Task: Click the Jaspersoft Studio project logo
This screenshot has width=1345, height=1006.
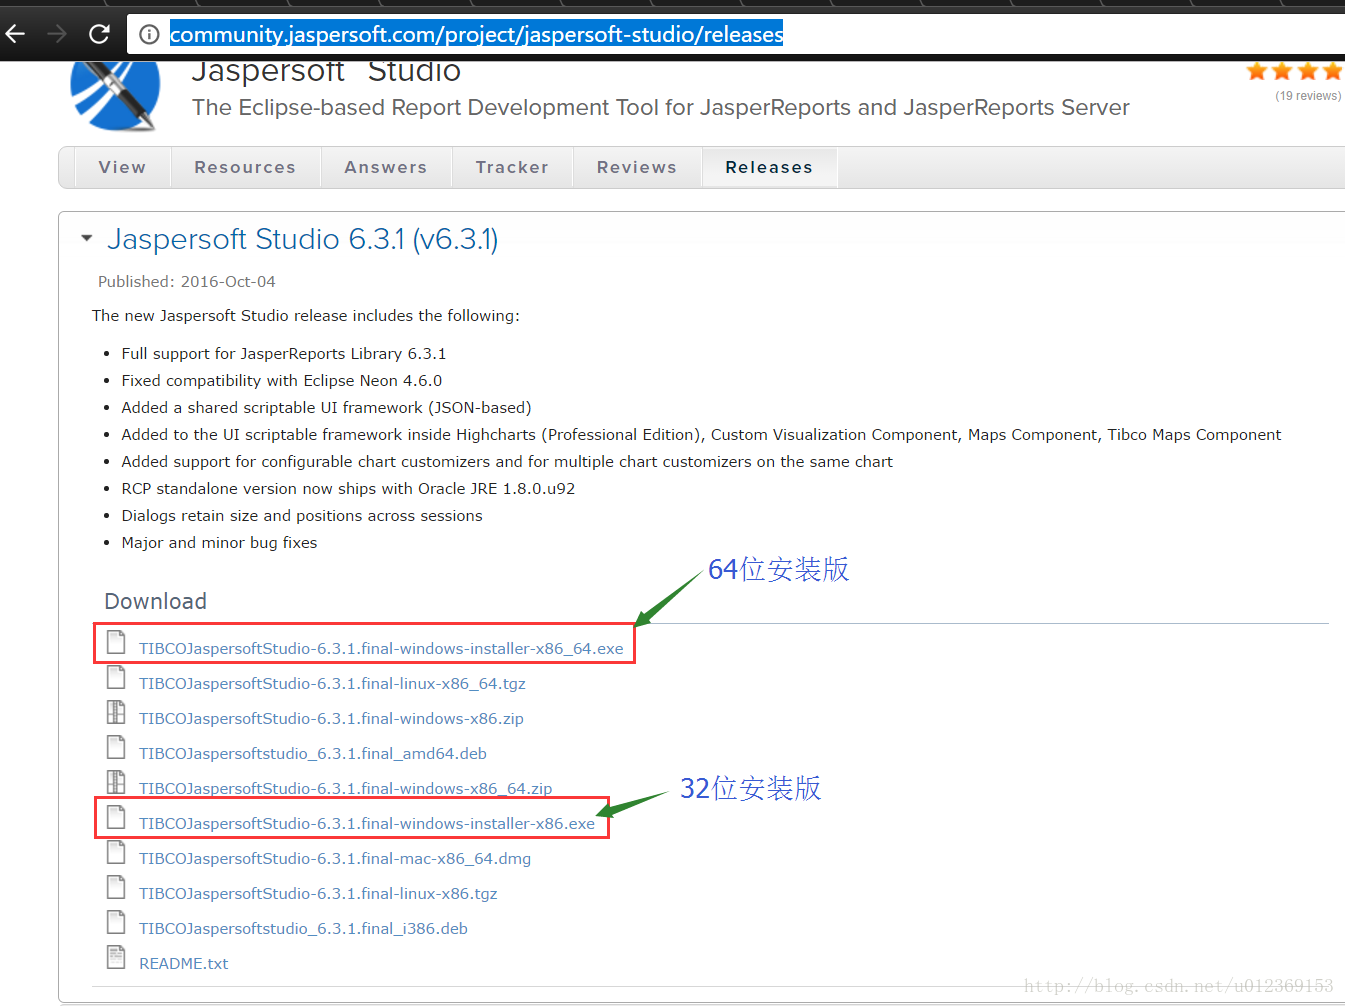Action: tap(115, 95)
